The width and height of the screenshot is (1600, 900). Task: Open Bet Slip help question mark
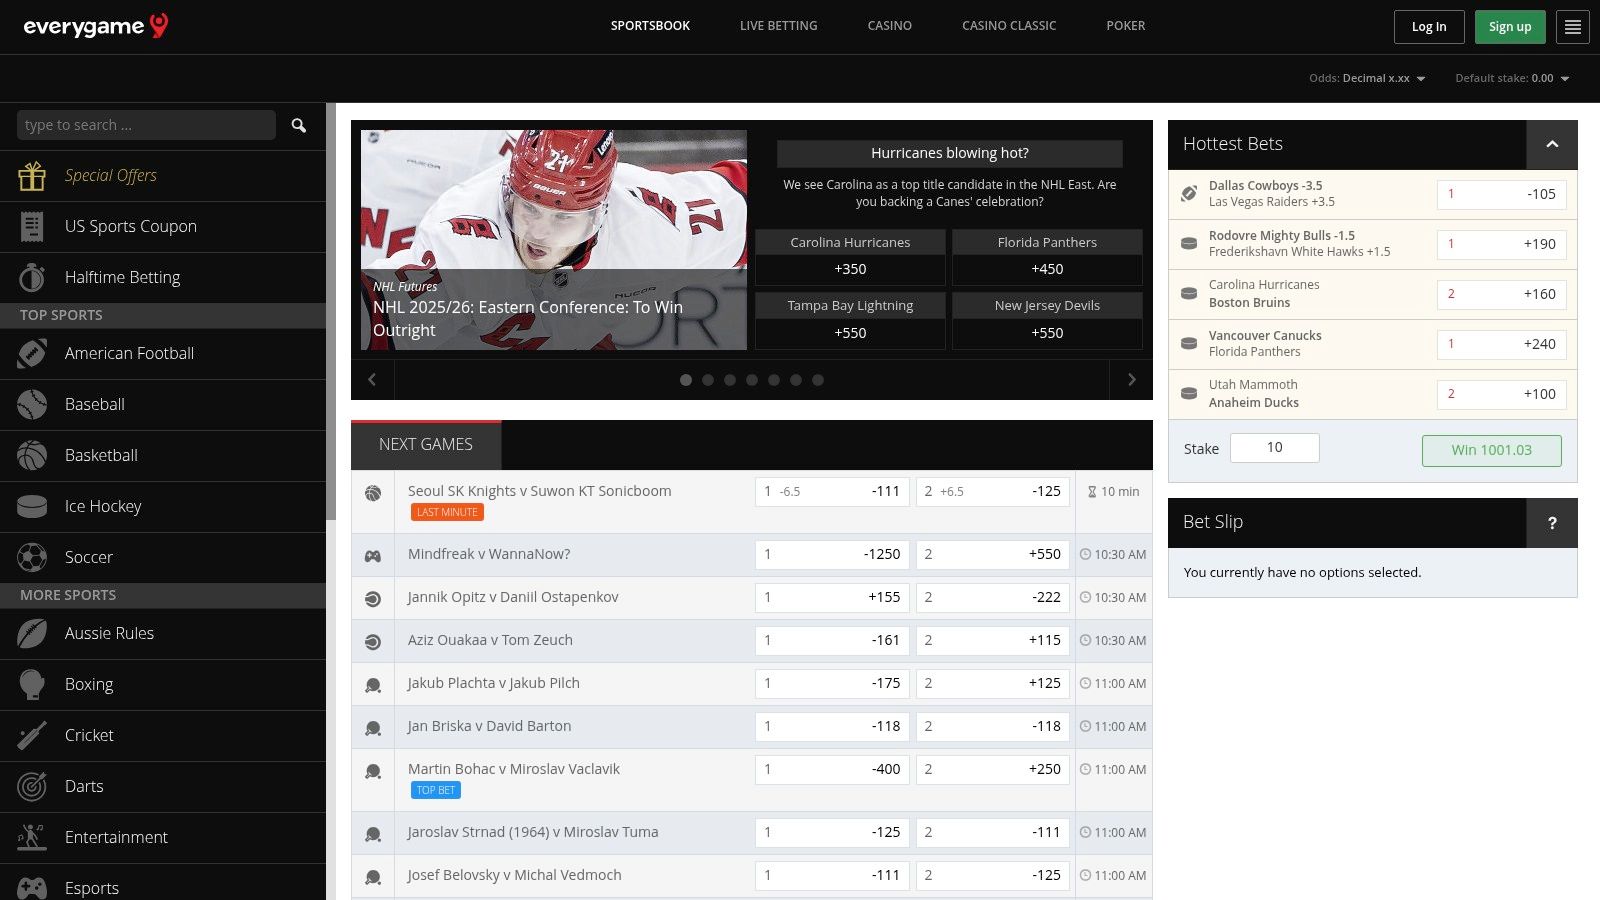click(1552, 523)
